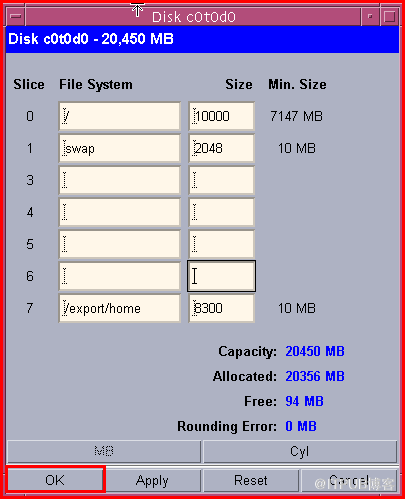
Task: Select slice 0 file system field
Action: coord(120,116)
